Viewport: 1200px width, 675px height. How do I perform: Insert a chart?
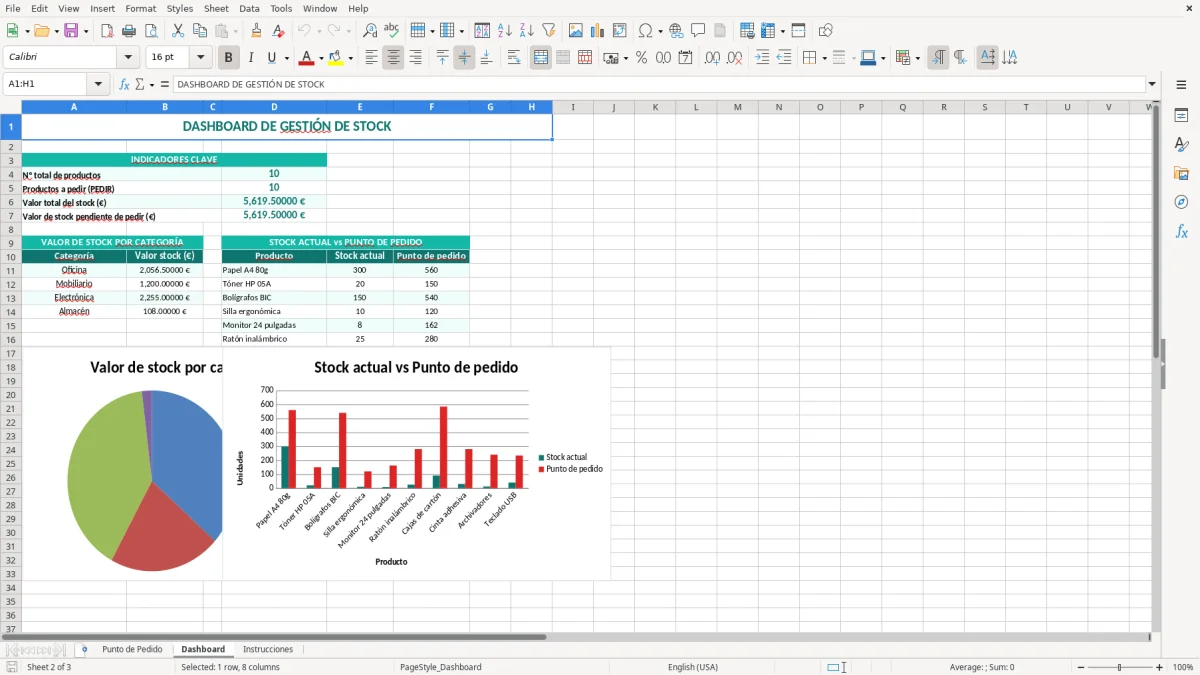coord(598,31)
